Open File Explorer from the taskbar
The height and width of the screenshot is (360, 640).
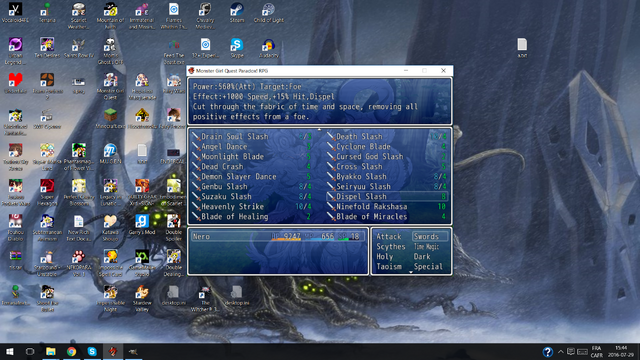[x=51, y=351]
